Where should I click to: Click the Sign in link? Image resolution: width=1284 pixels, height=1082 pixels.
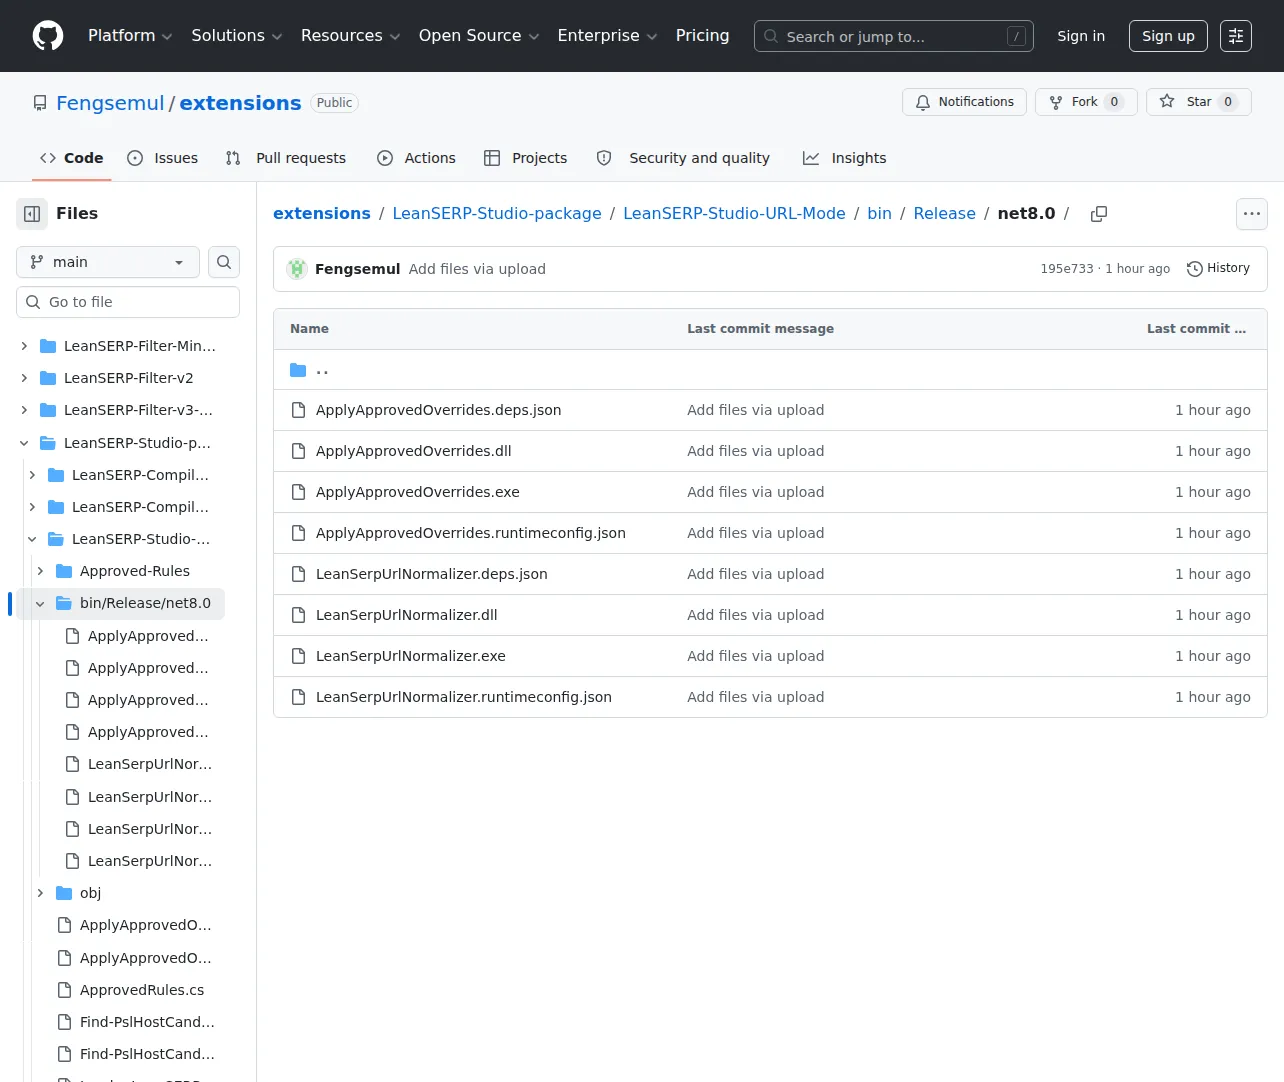(x=1081, y=36)
